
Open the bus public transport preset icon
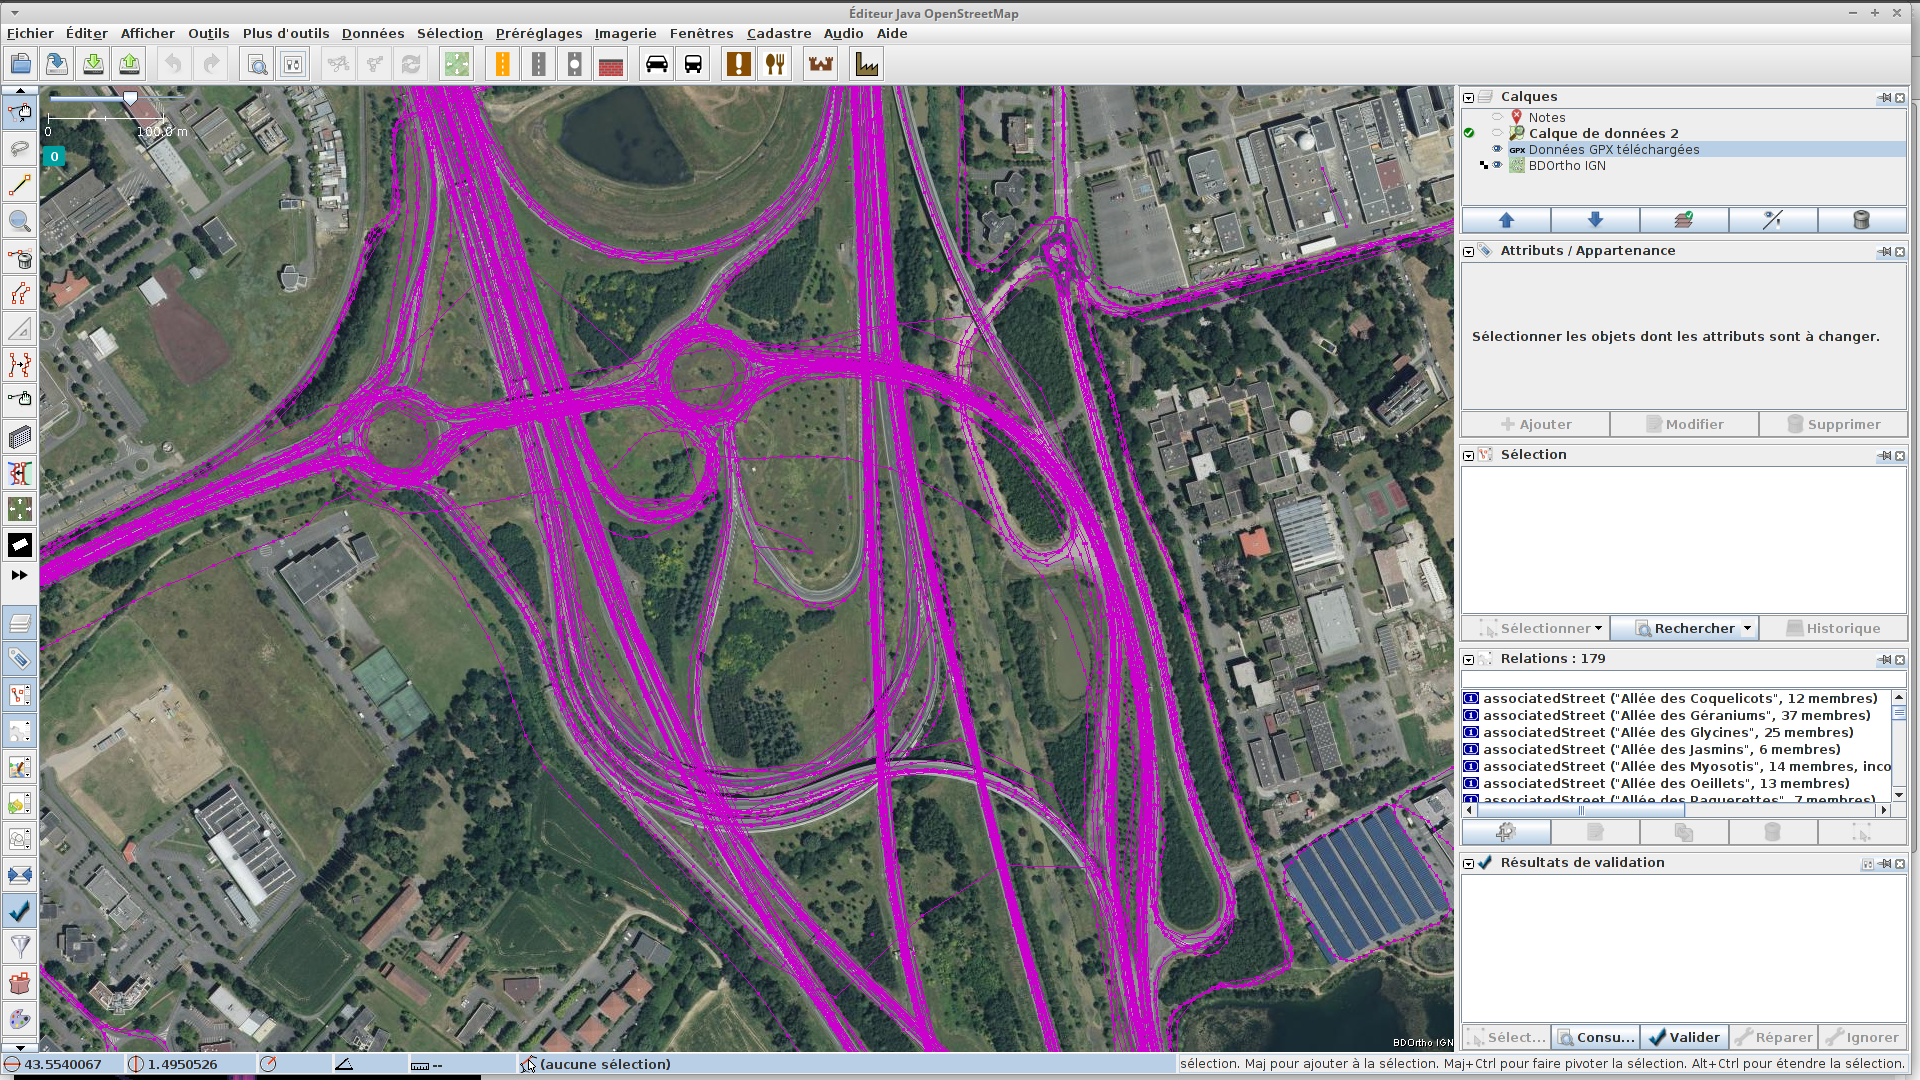pyautogui.click(x=693, y=64)
